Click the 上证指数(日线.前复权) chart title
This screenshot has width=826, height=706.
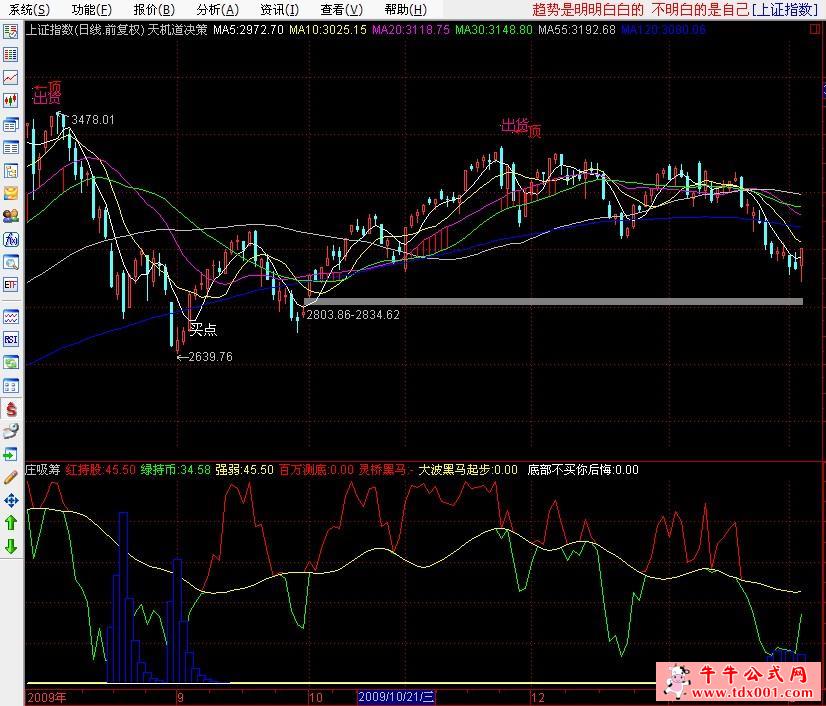[x=85, y=30]
